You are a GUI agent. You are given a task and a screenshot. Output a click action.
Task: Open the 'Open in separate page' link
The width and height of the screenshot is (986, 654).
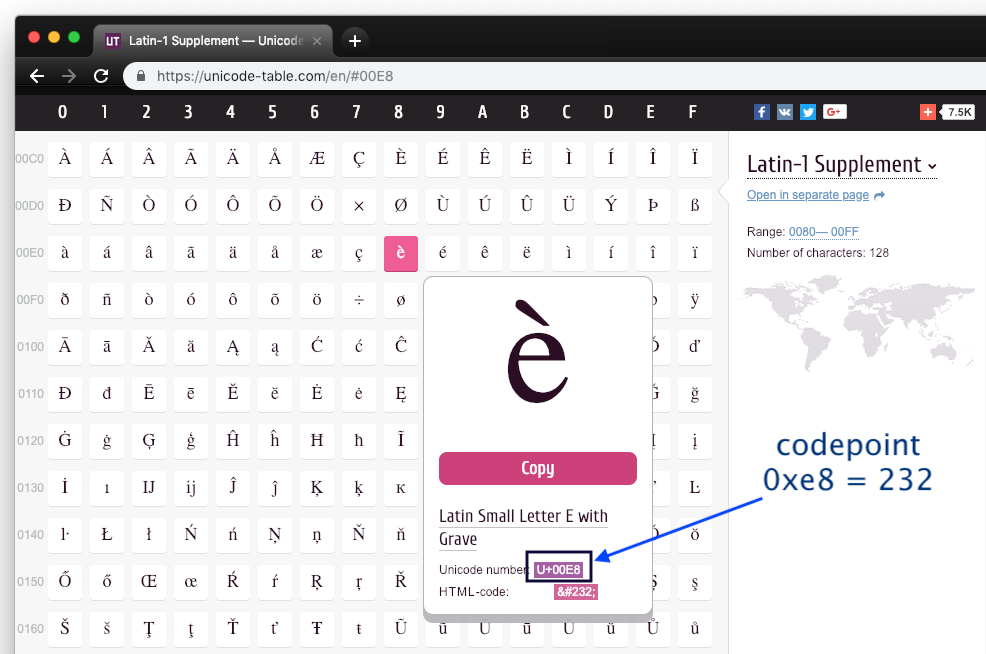(x=808, y=195)
